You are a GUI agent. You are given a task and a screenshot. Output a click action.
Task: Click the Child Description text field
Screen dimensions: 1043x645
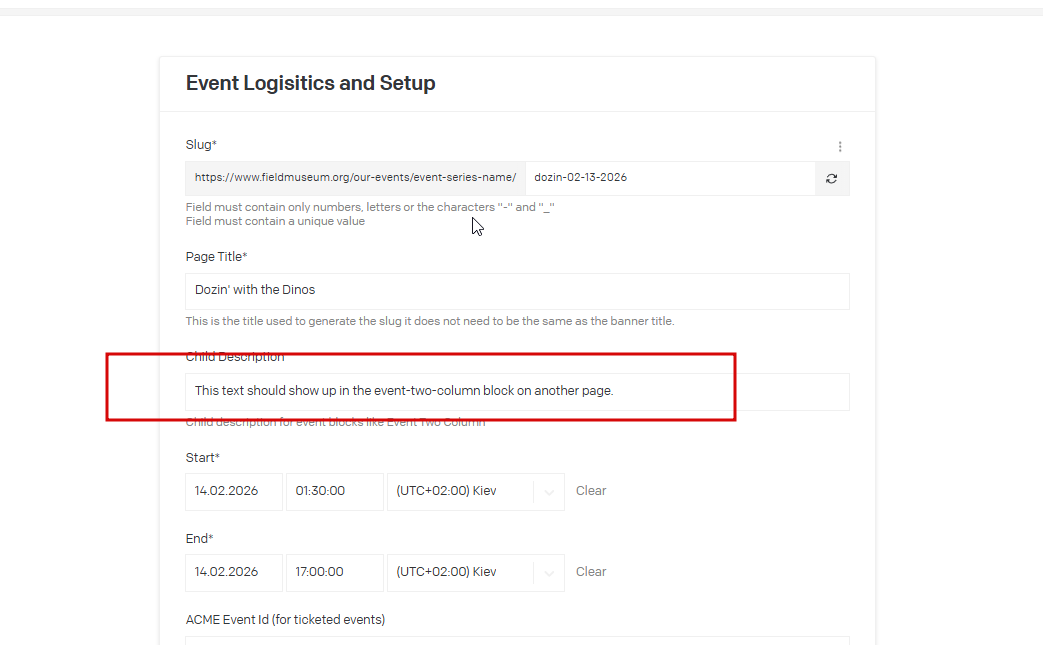pyautogui.click(x=517, y=391)
